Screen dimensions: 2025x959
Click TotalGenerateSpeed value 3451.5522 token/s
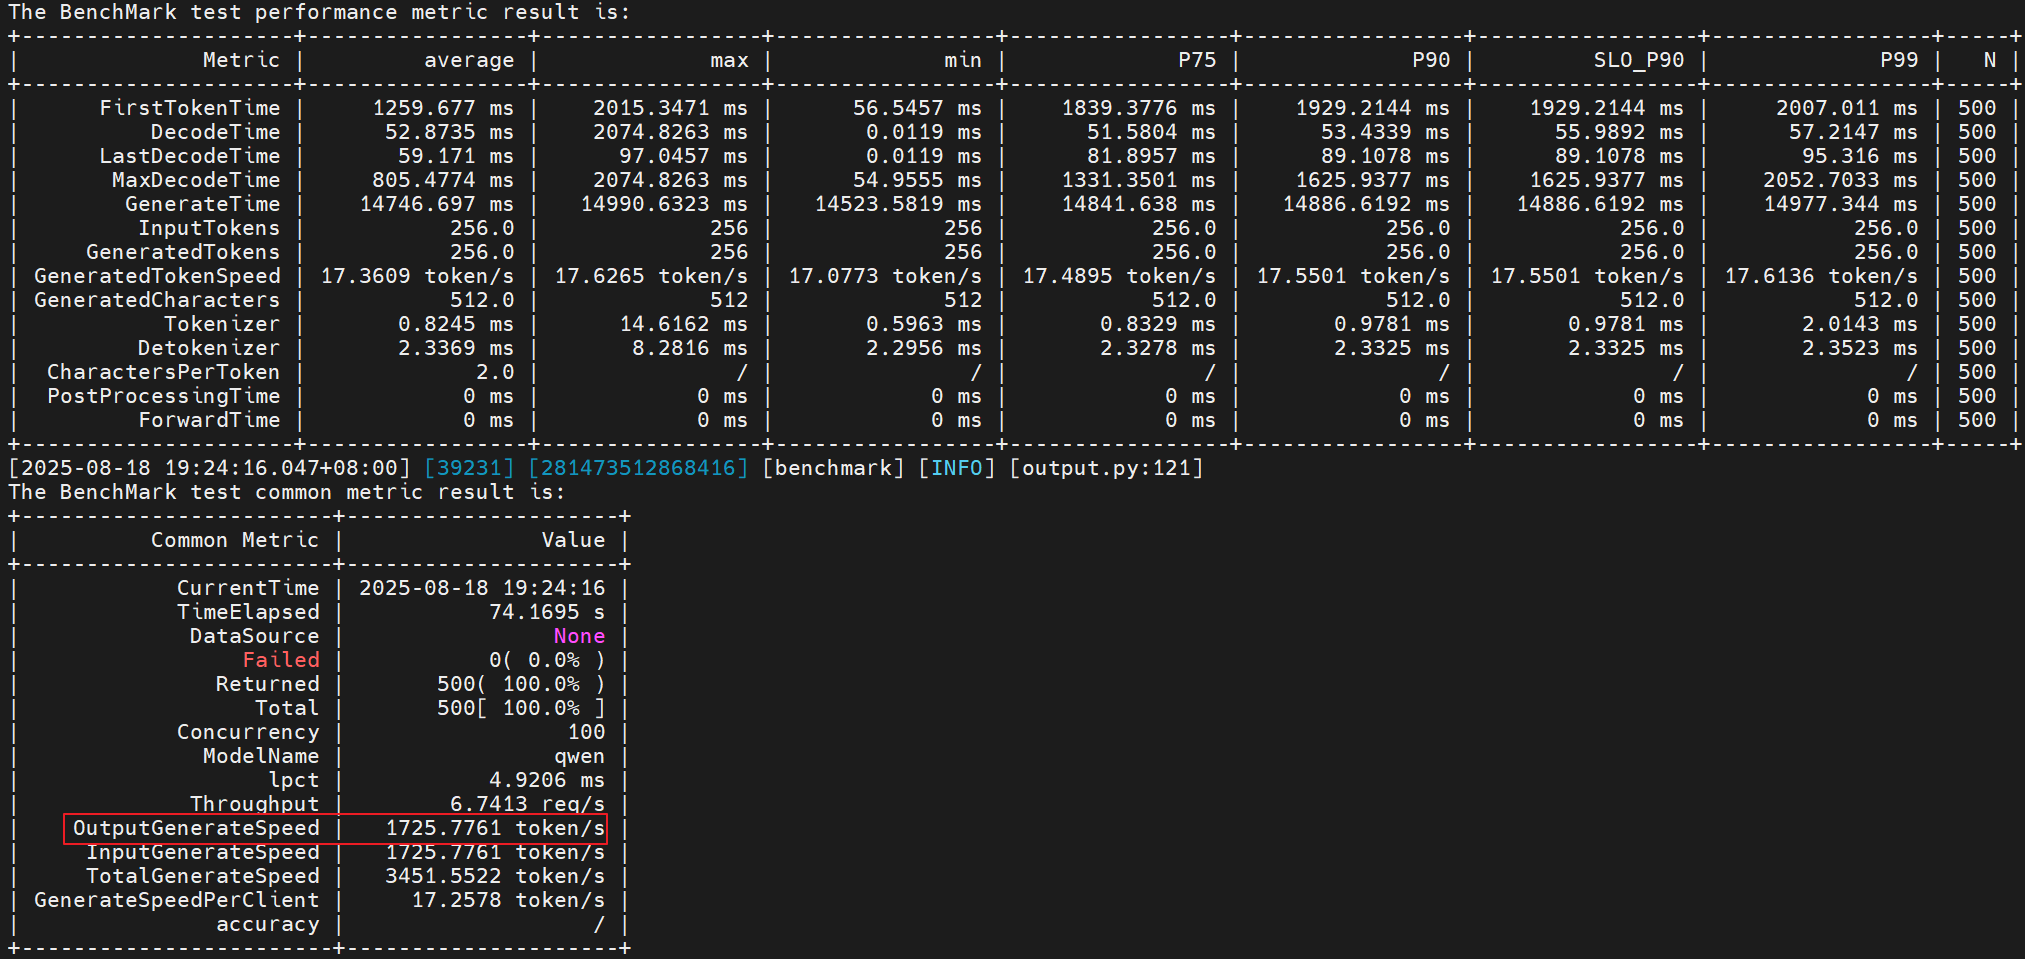coord(495,876)
